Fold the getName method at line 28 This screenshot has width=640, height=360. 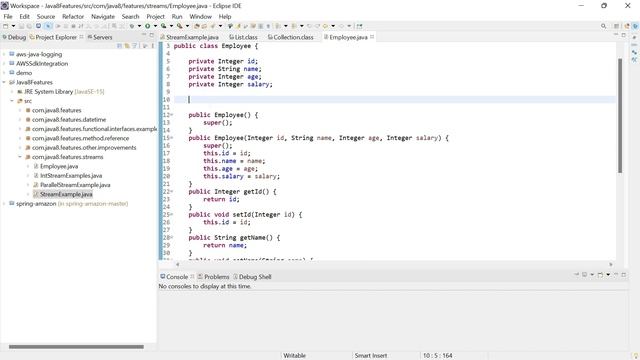pyautogui.click(x=171, y=238)
